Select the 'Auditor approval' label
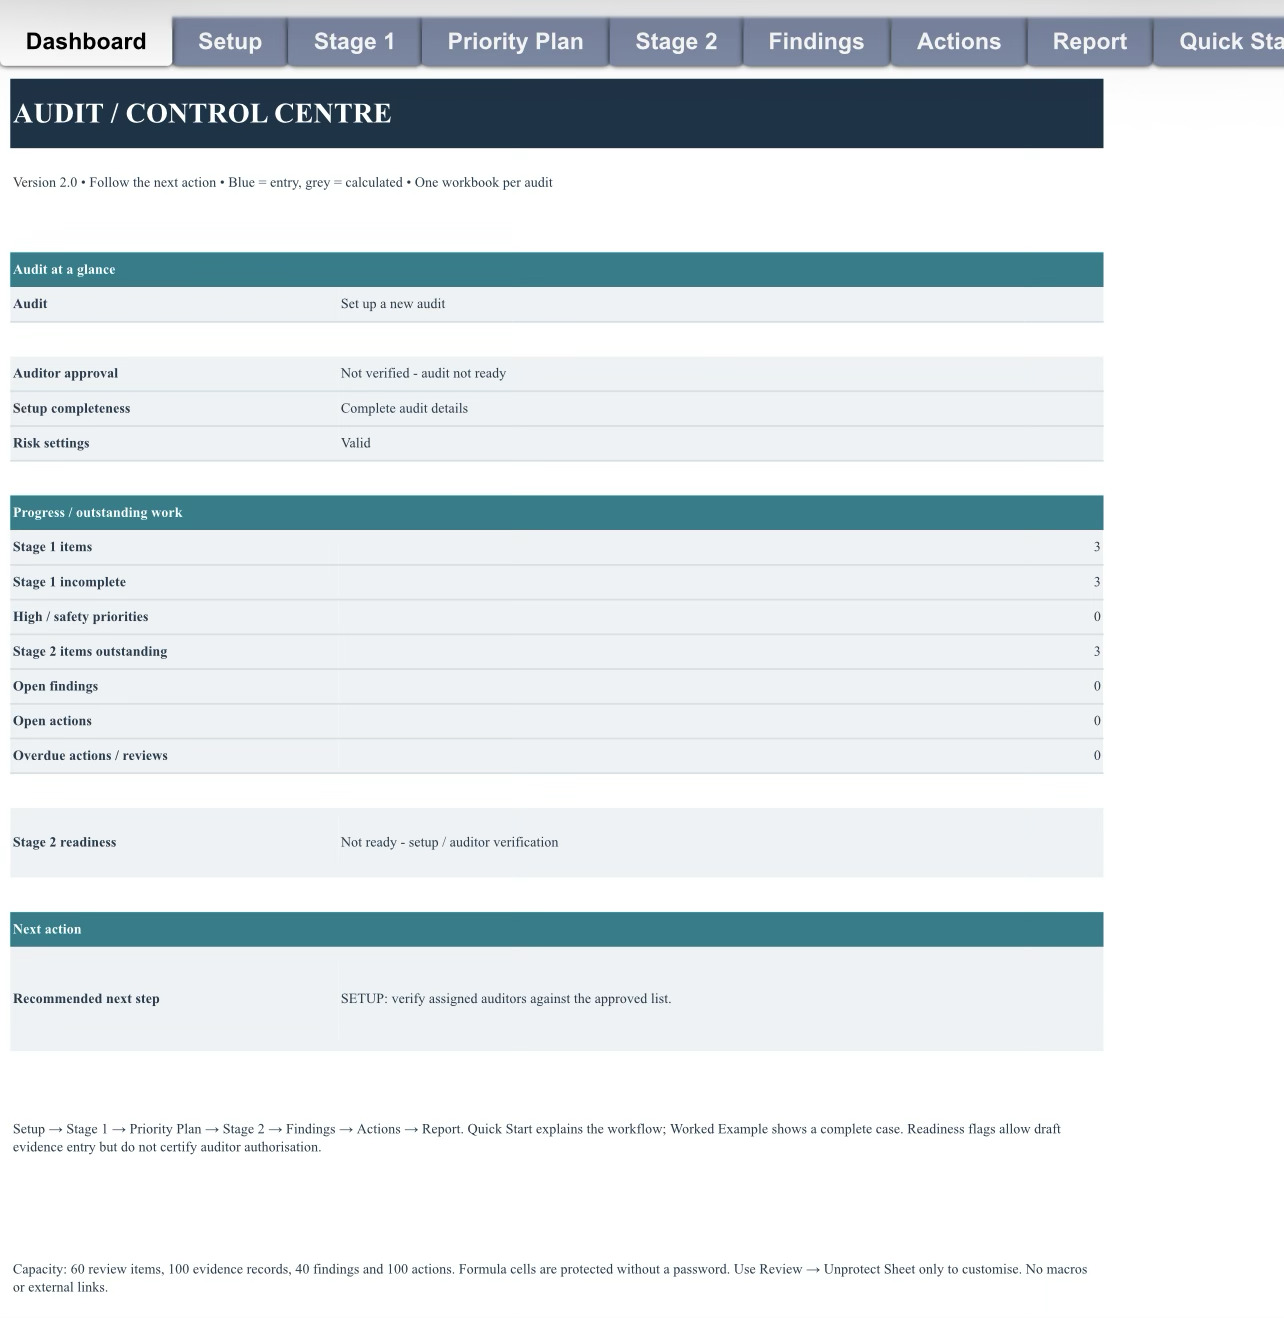Screen dimensions: 1284x1318 (66, 373)
